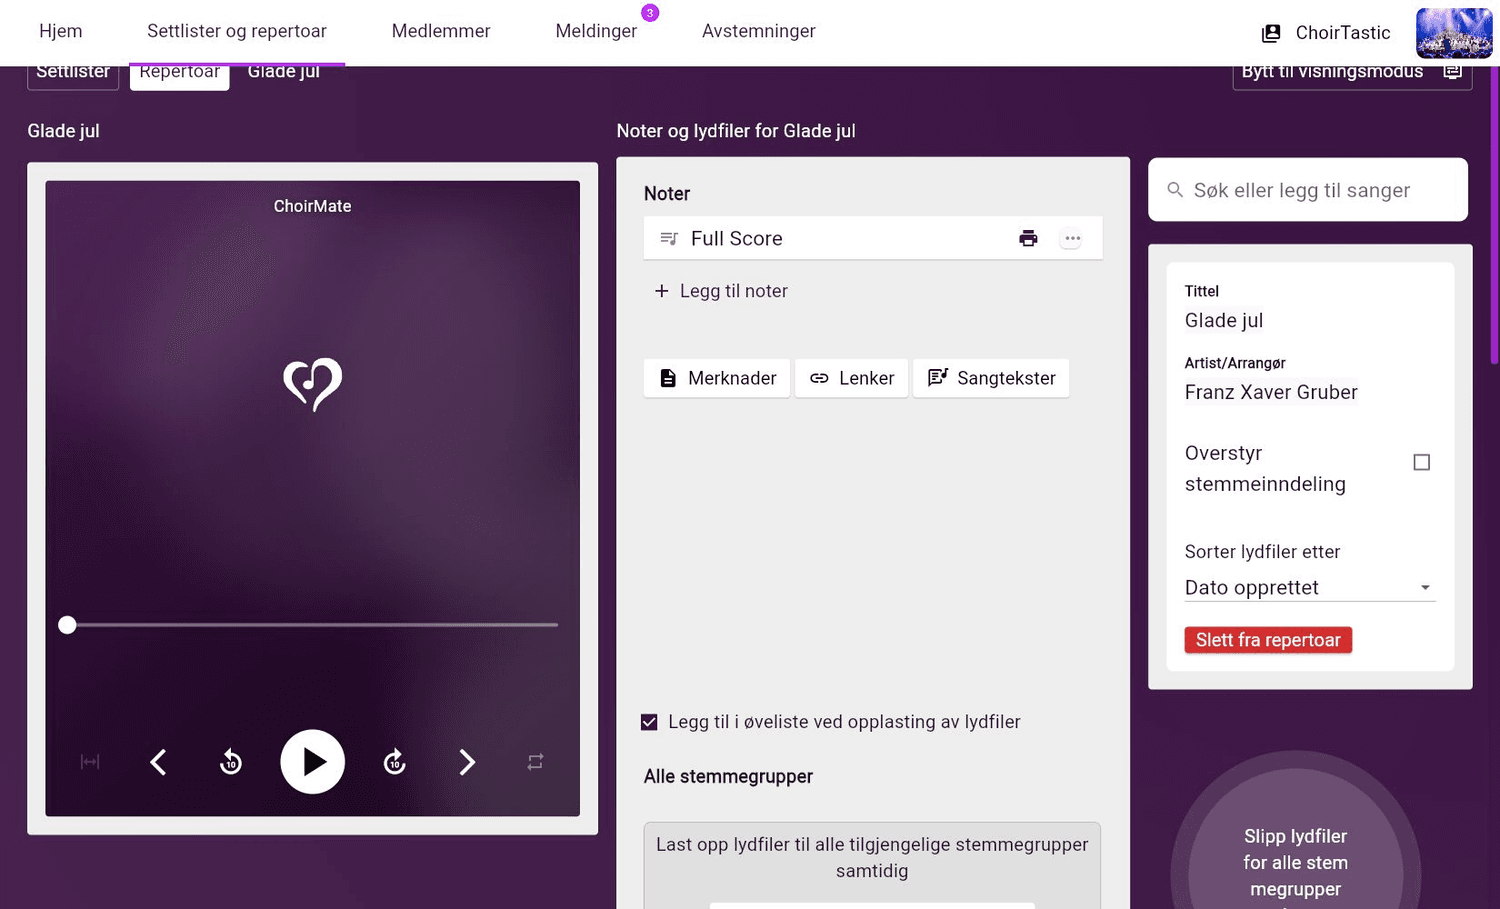Image resolution: width=1500 pixels, height=909 pixels.
Task: Print the Full Score sheet
Action: point(1028,238)
